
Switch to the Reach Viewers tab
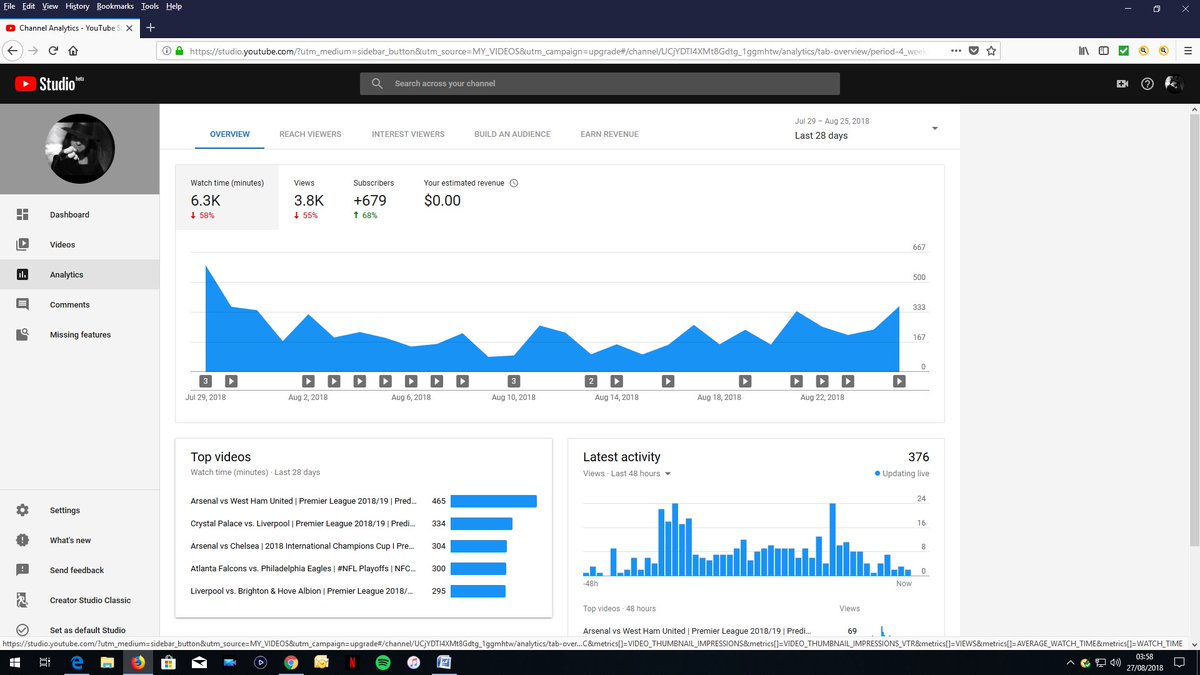click(310, 134)
